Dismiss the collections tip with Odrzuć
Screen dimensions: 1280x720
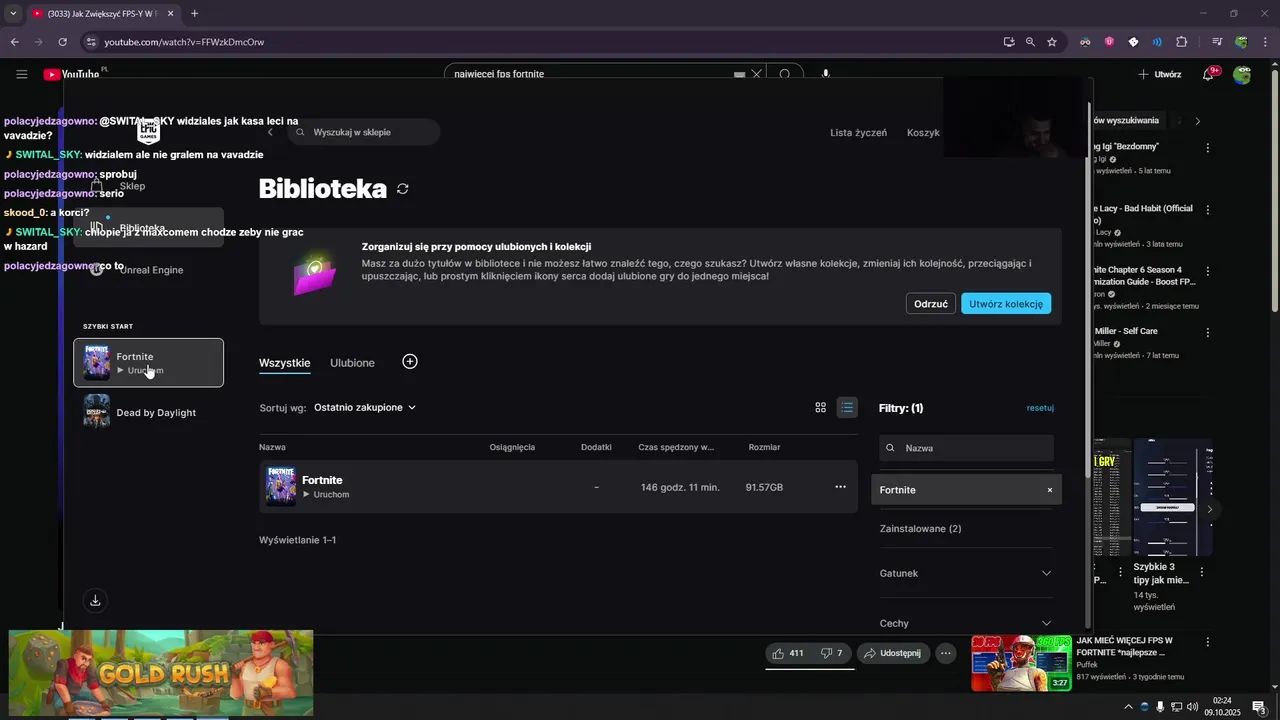tap(930, 304)
